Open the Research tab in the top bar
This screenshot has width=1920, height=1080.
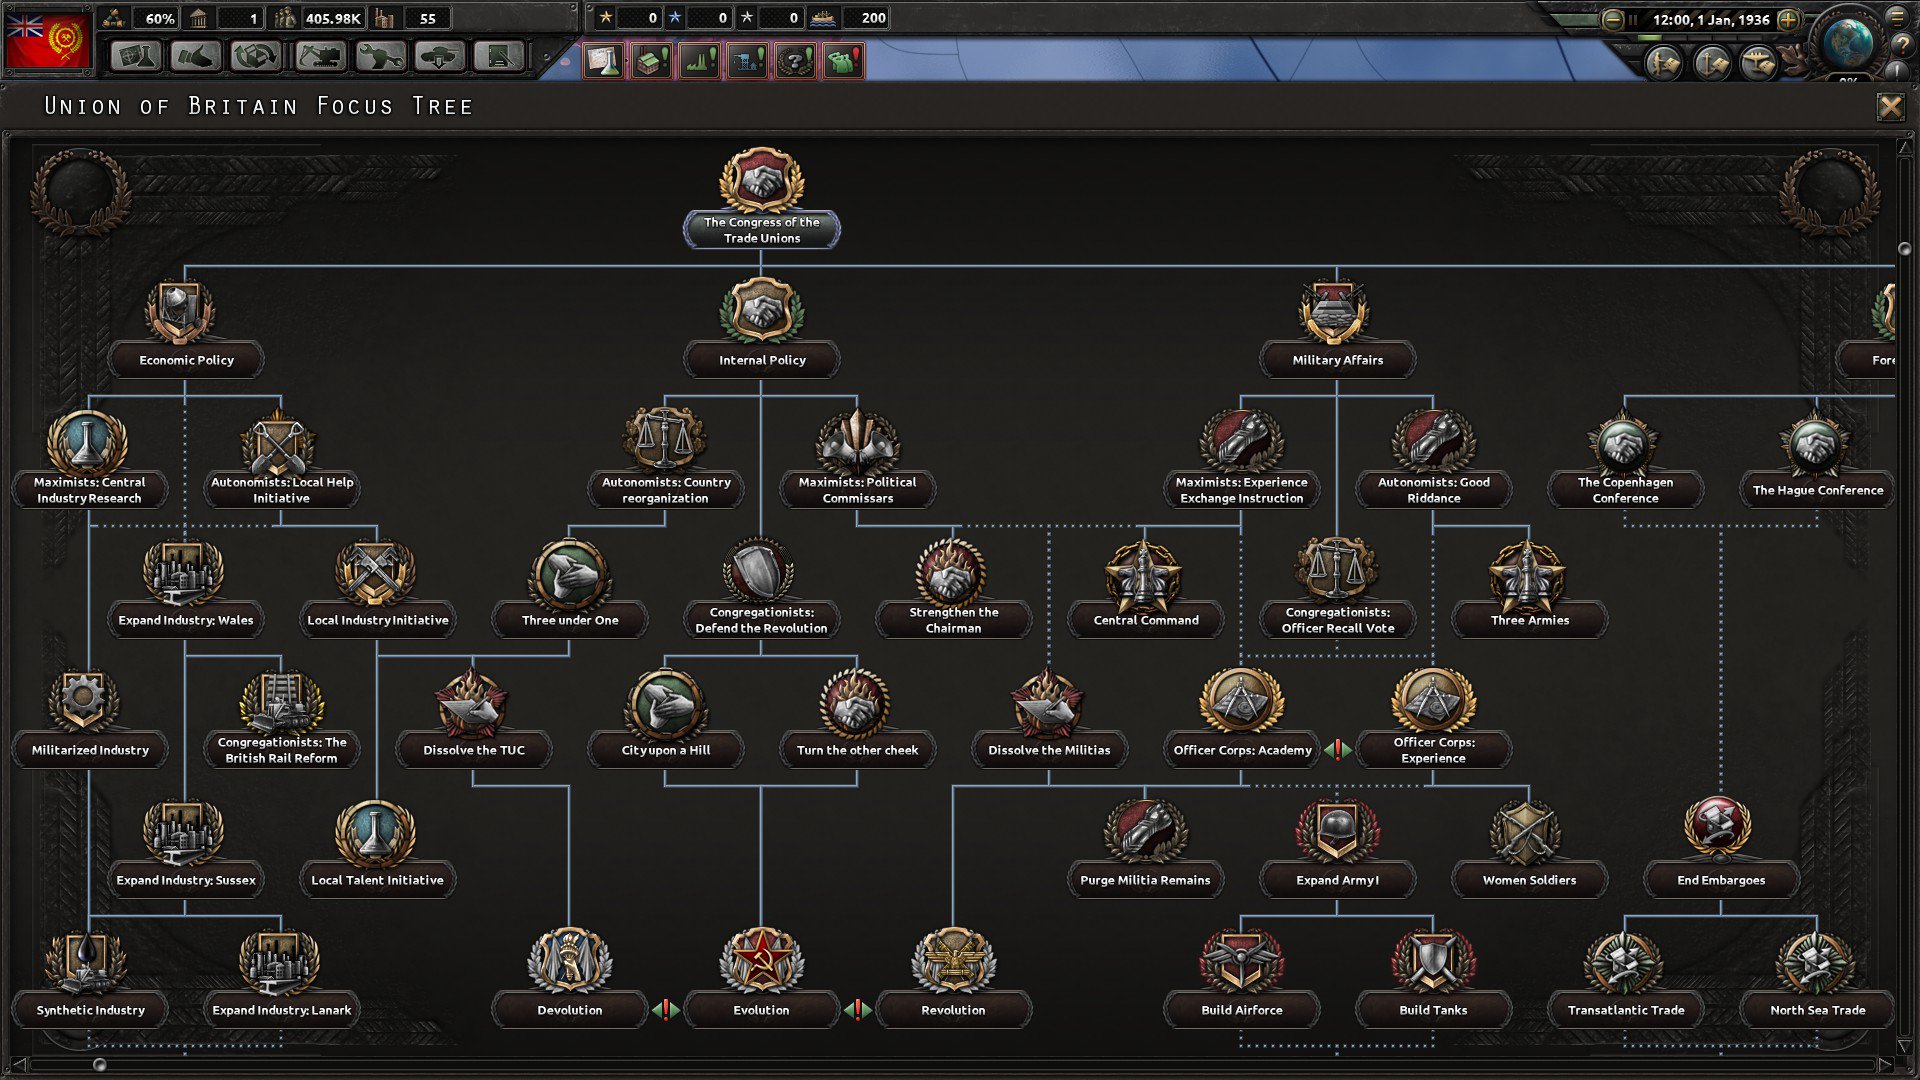tap(136, 57)
